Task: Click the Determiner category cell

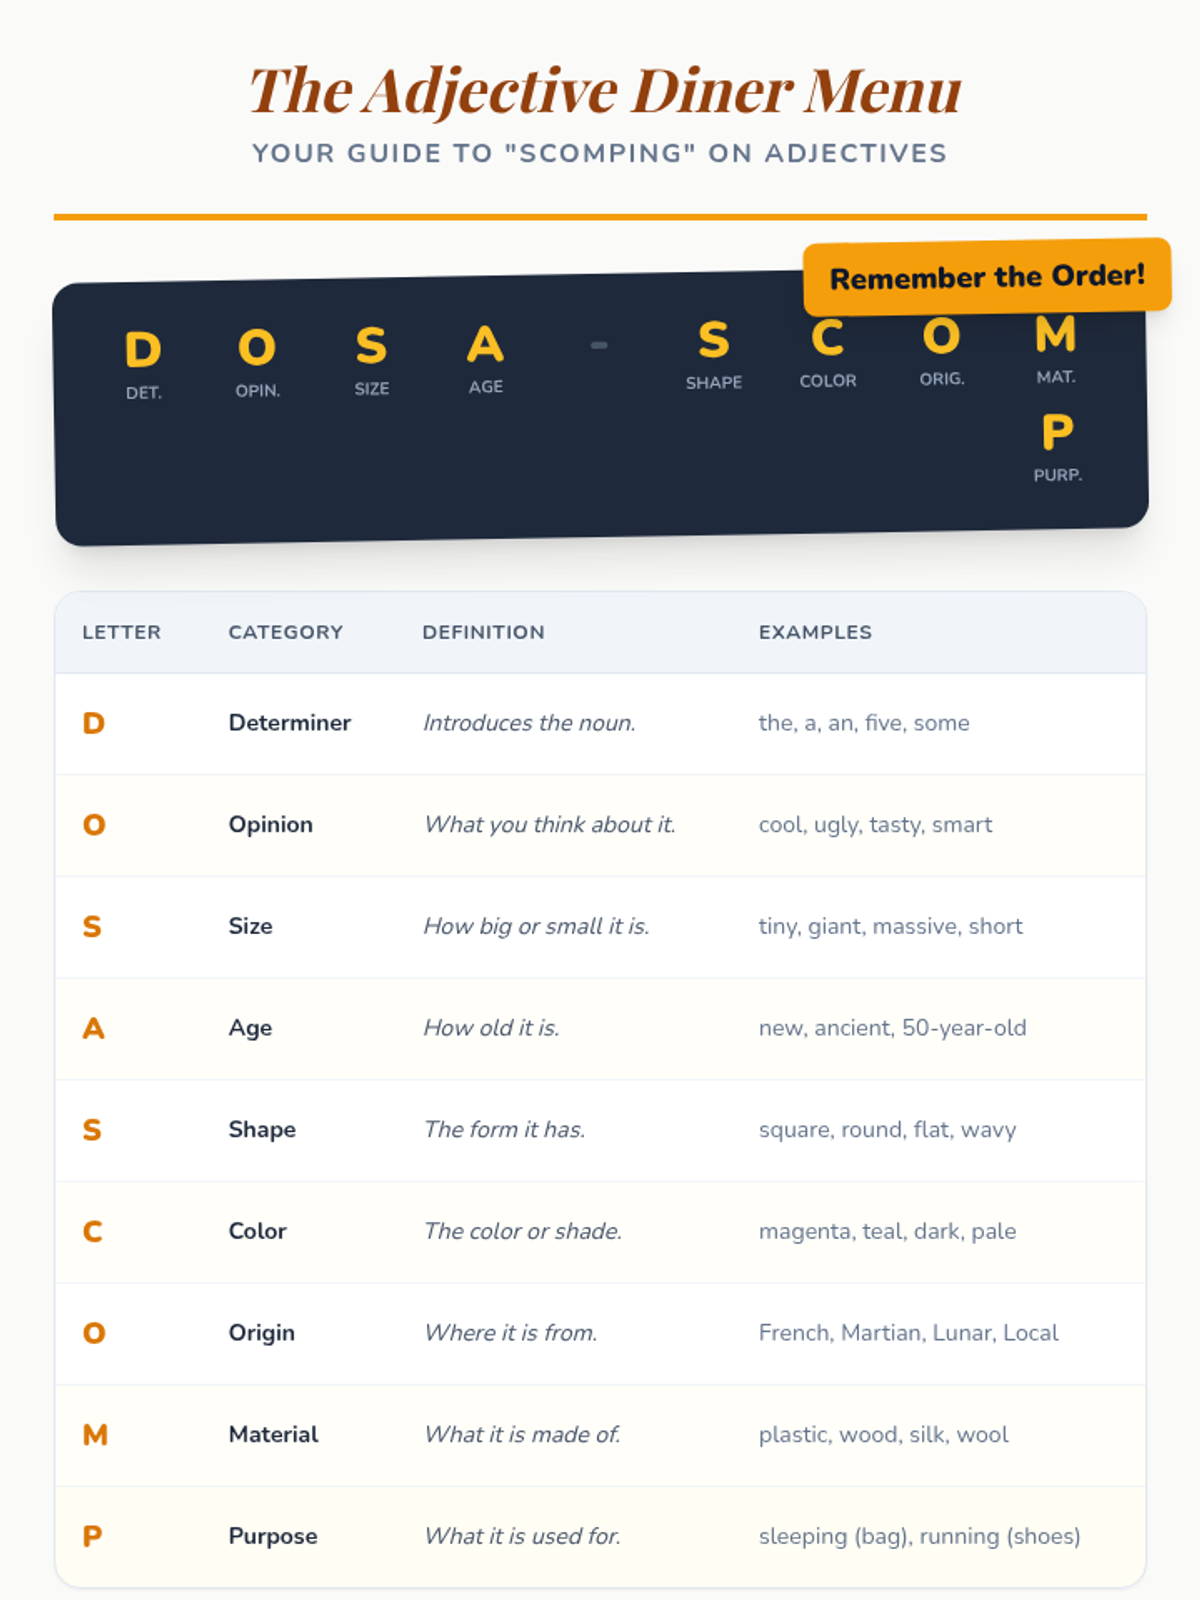Action: pos(289,722)
